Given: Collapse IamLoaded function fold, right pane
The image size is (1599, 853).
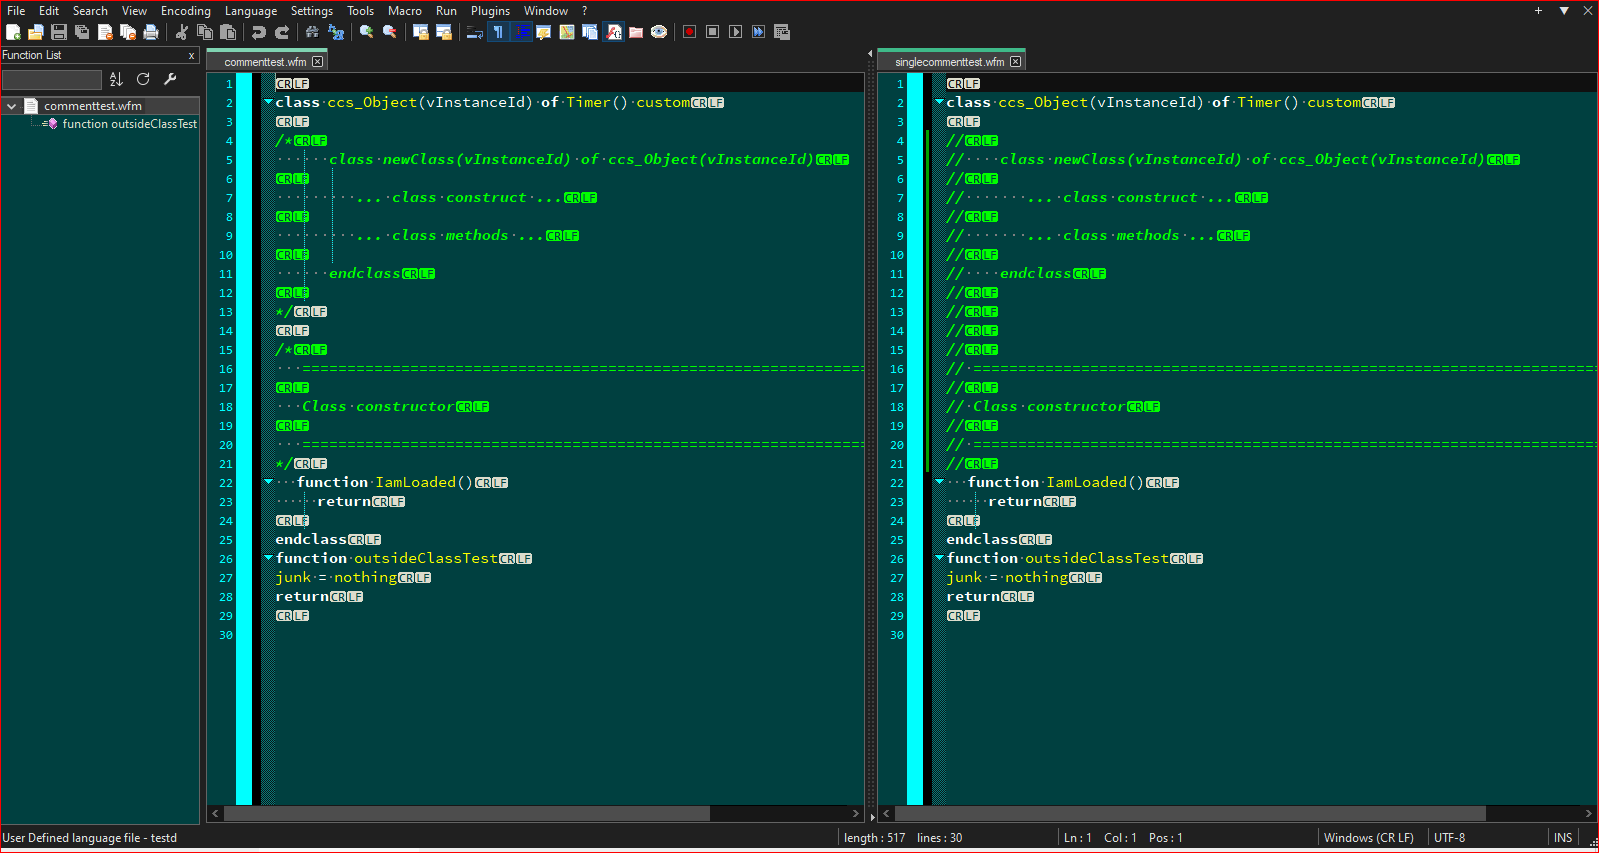Looking at the screenshot, I should pyautogui.click(x=939, y=482).
